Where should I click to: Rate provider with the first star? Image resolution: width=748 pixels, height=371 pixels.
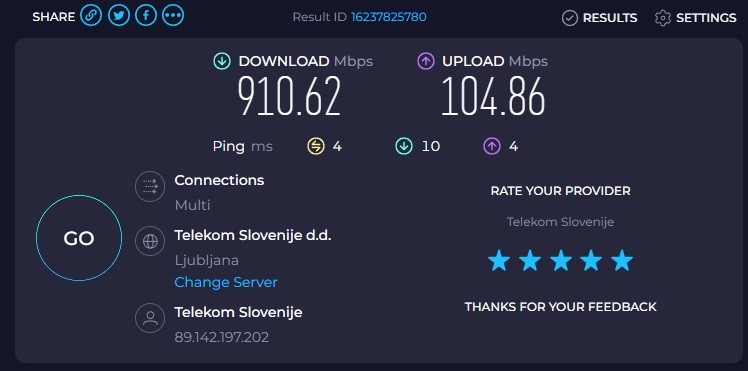[499, 261]
